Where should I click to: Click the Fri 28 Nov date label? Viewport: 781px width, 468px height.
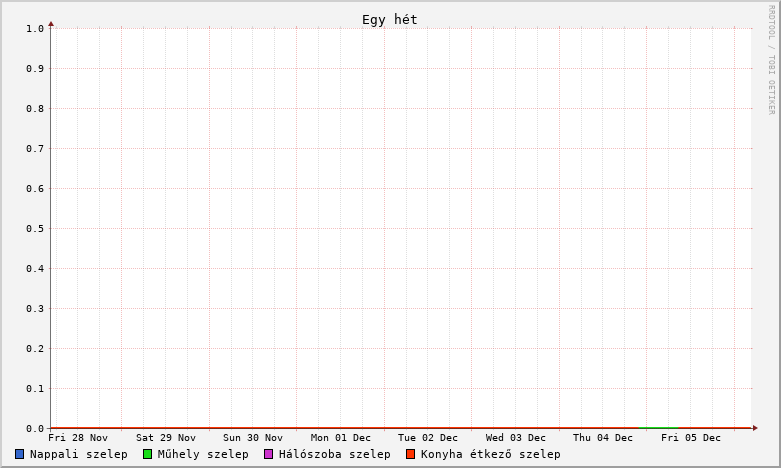(x=78, y=438)
